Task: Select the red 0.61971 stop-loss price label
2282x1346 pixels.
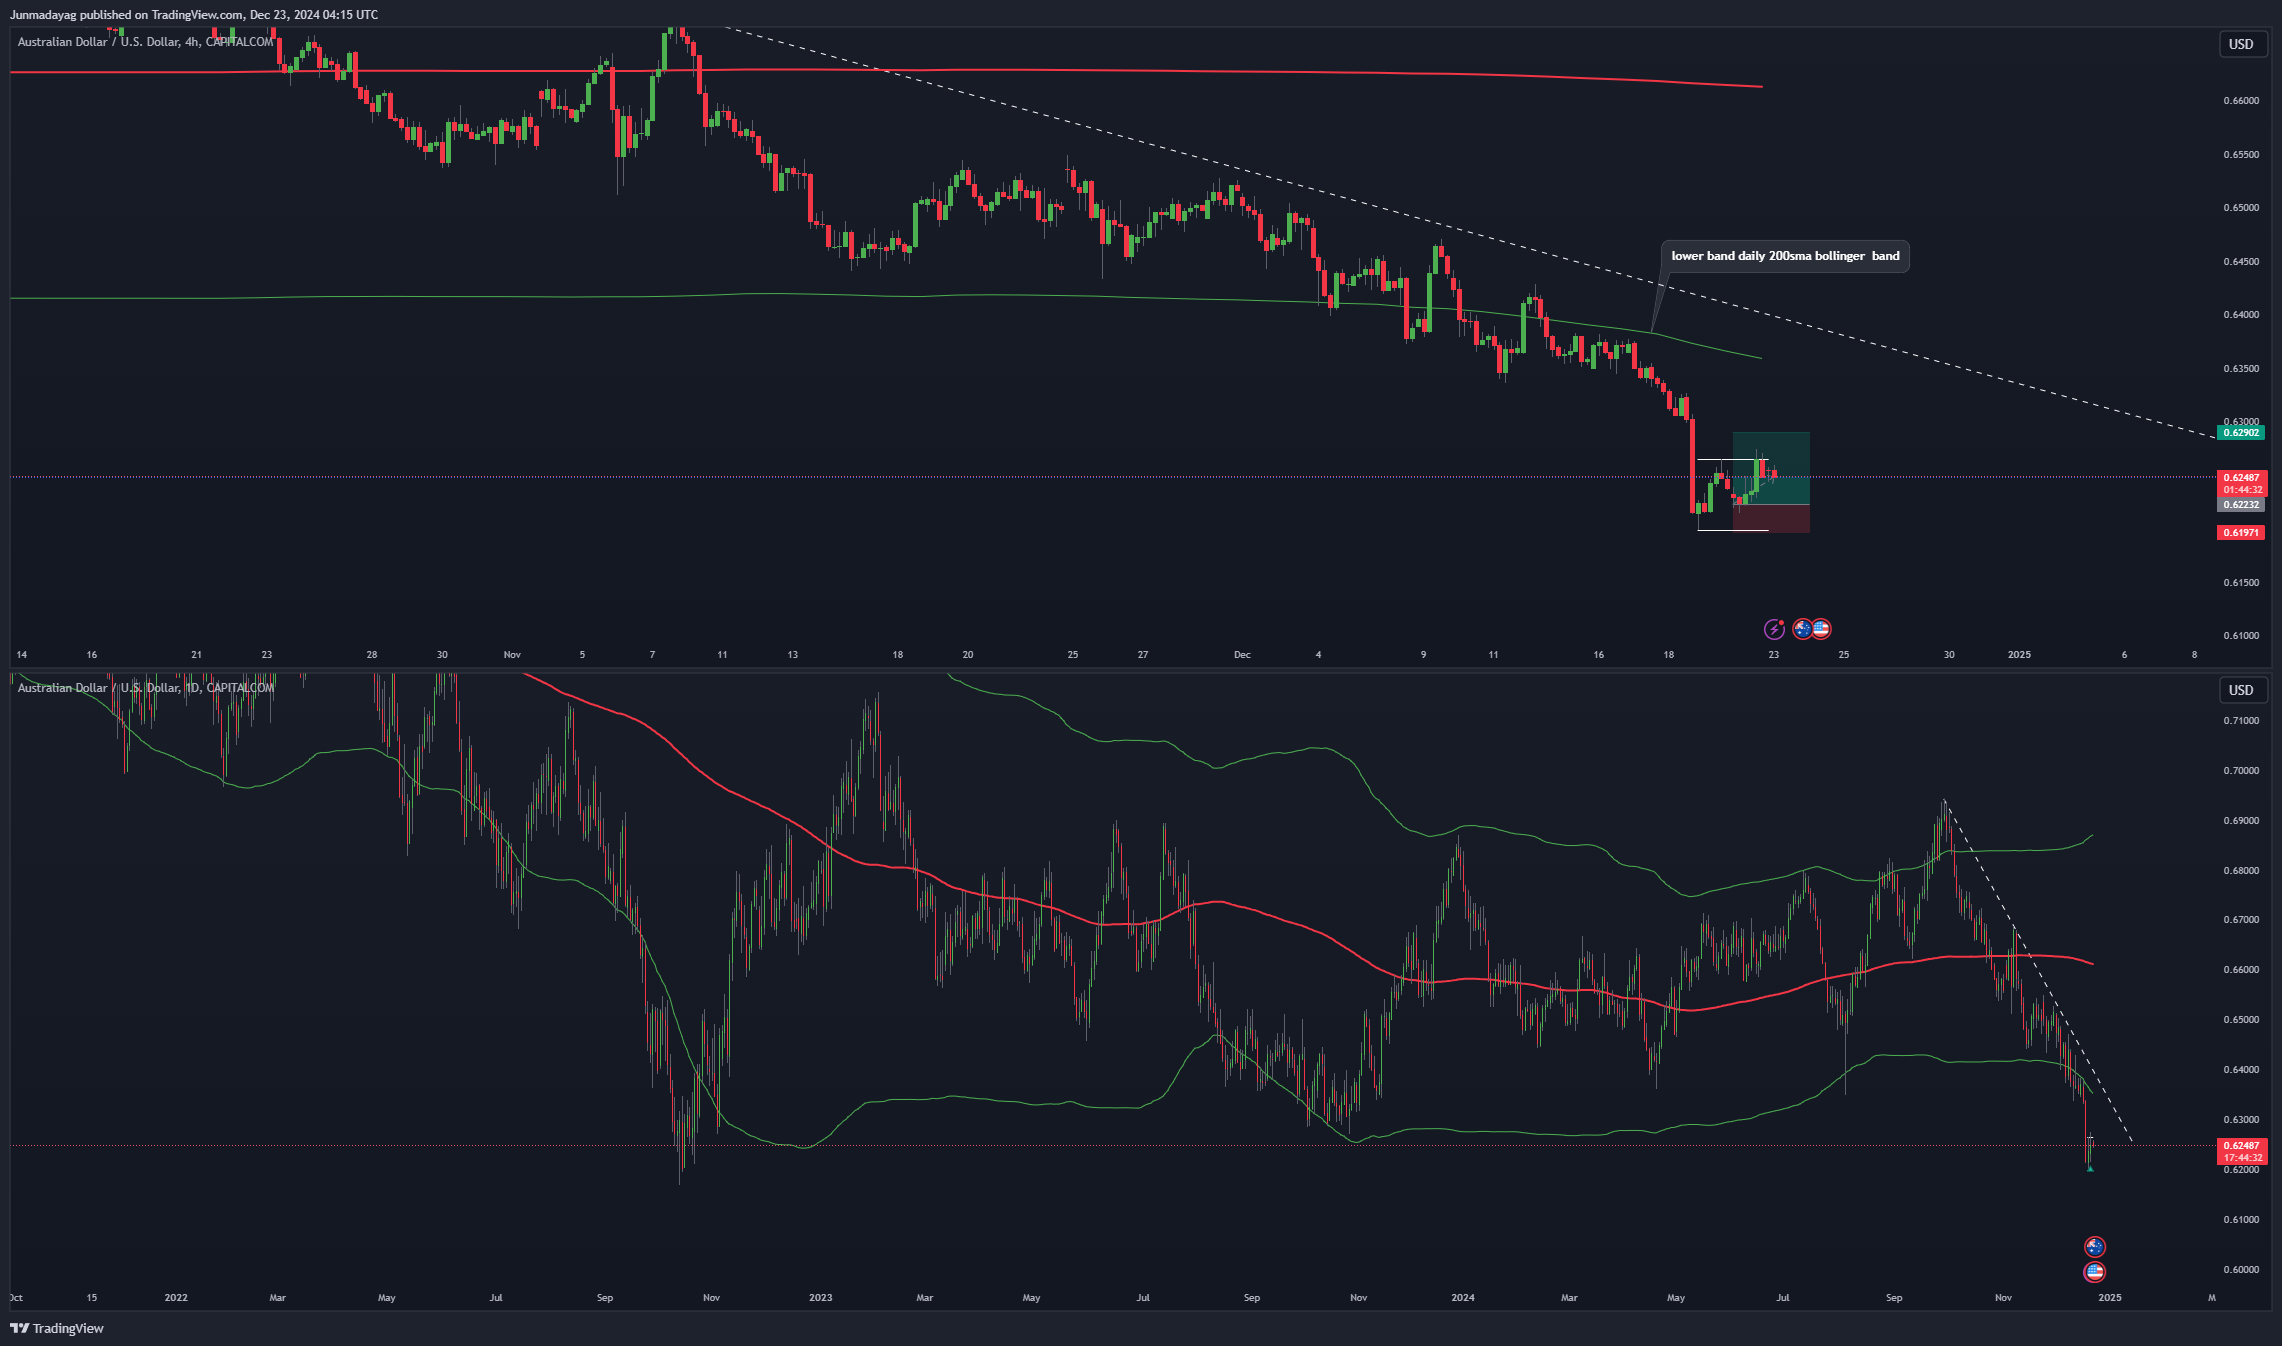Action: pyautogui.click(x=2241, y=533)
